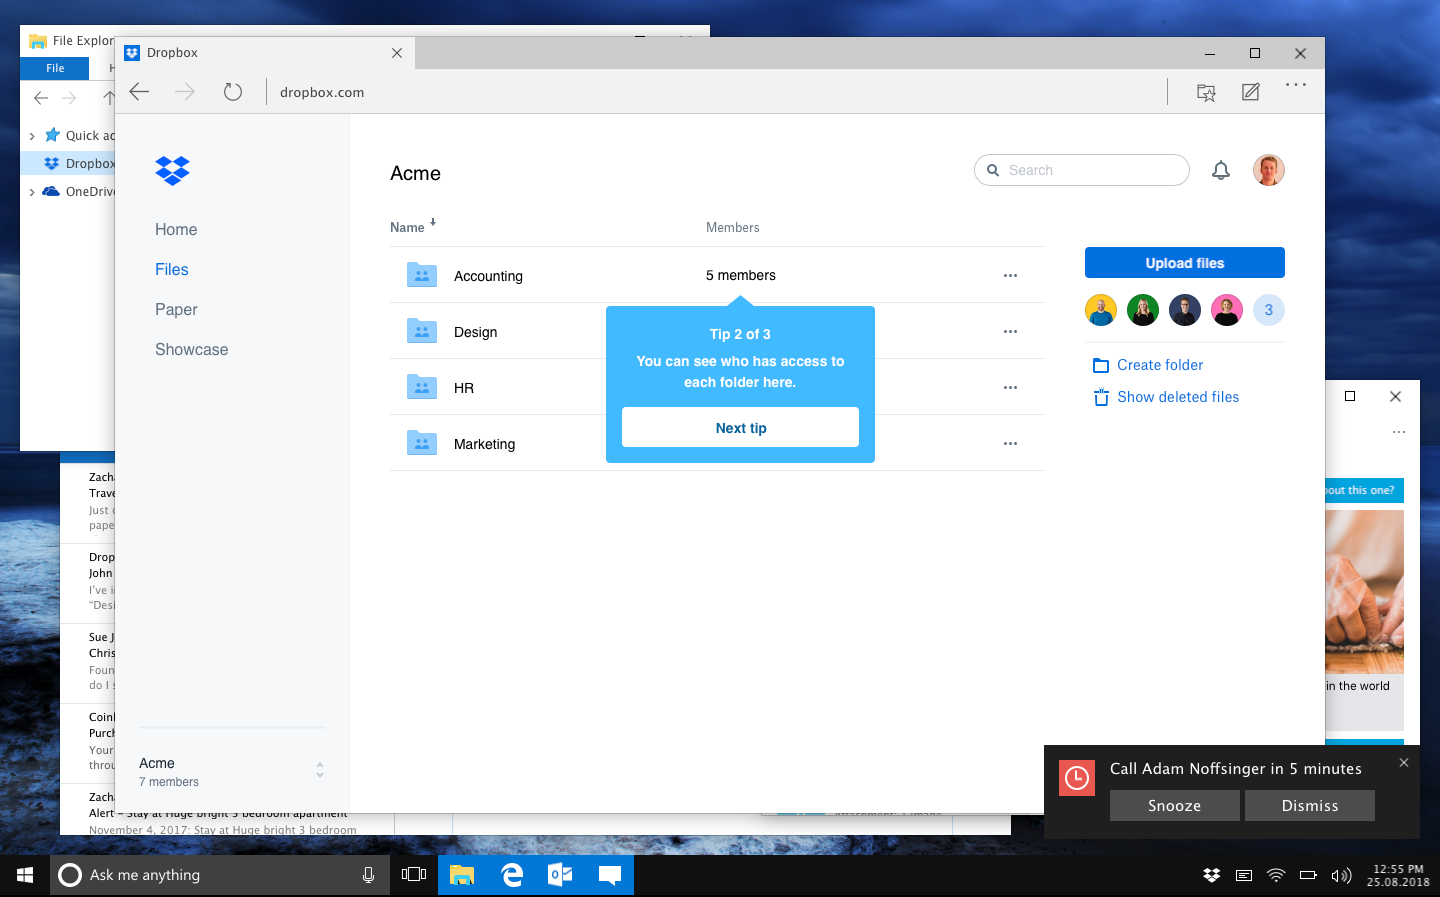Open more options for Accounting folder
1440x897 pixels.
[x=1010, y=275]
